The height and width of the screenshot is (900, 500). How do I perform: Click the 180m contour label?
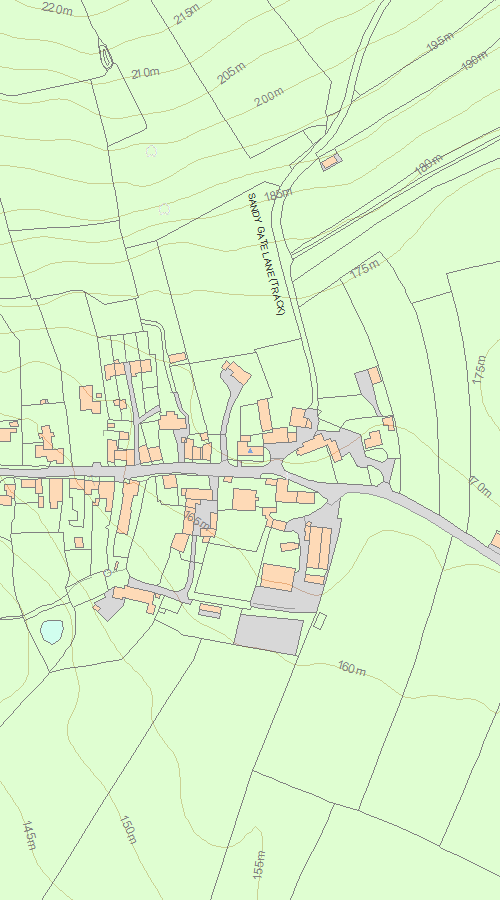tap(429, 165)
